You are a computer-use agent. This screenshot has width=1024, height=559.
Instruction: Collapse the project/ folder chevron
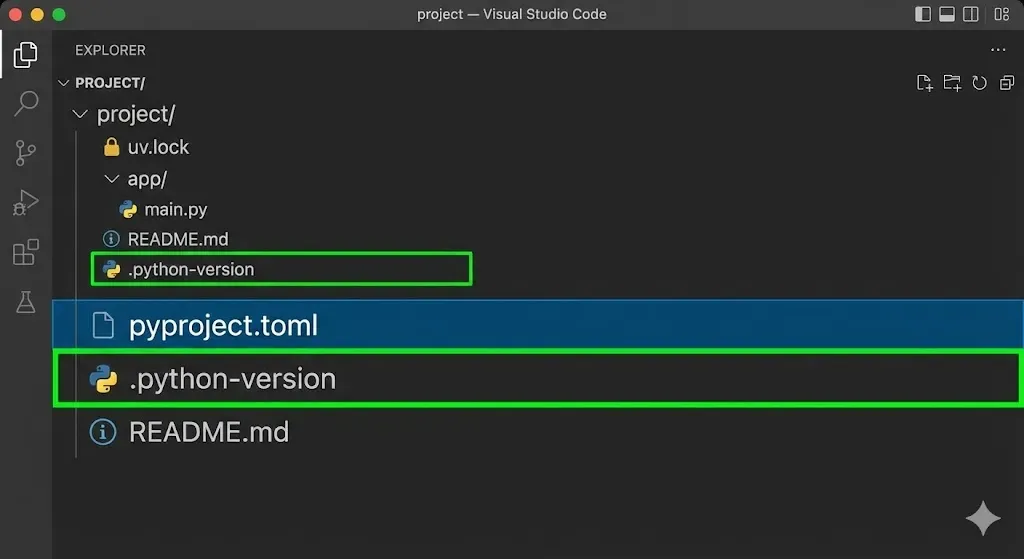pyautogui.click(x=81, y=115)
